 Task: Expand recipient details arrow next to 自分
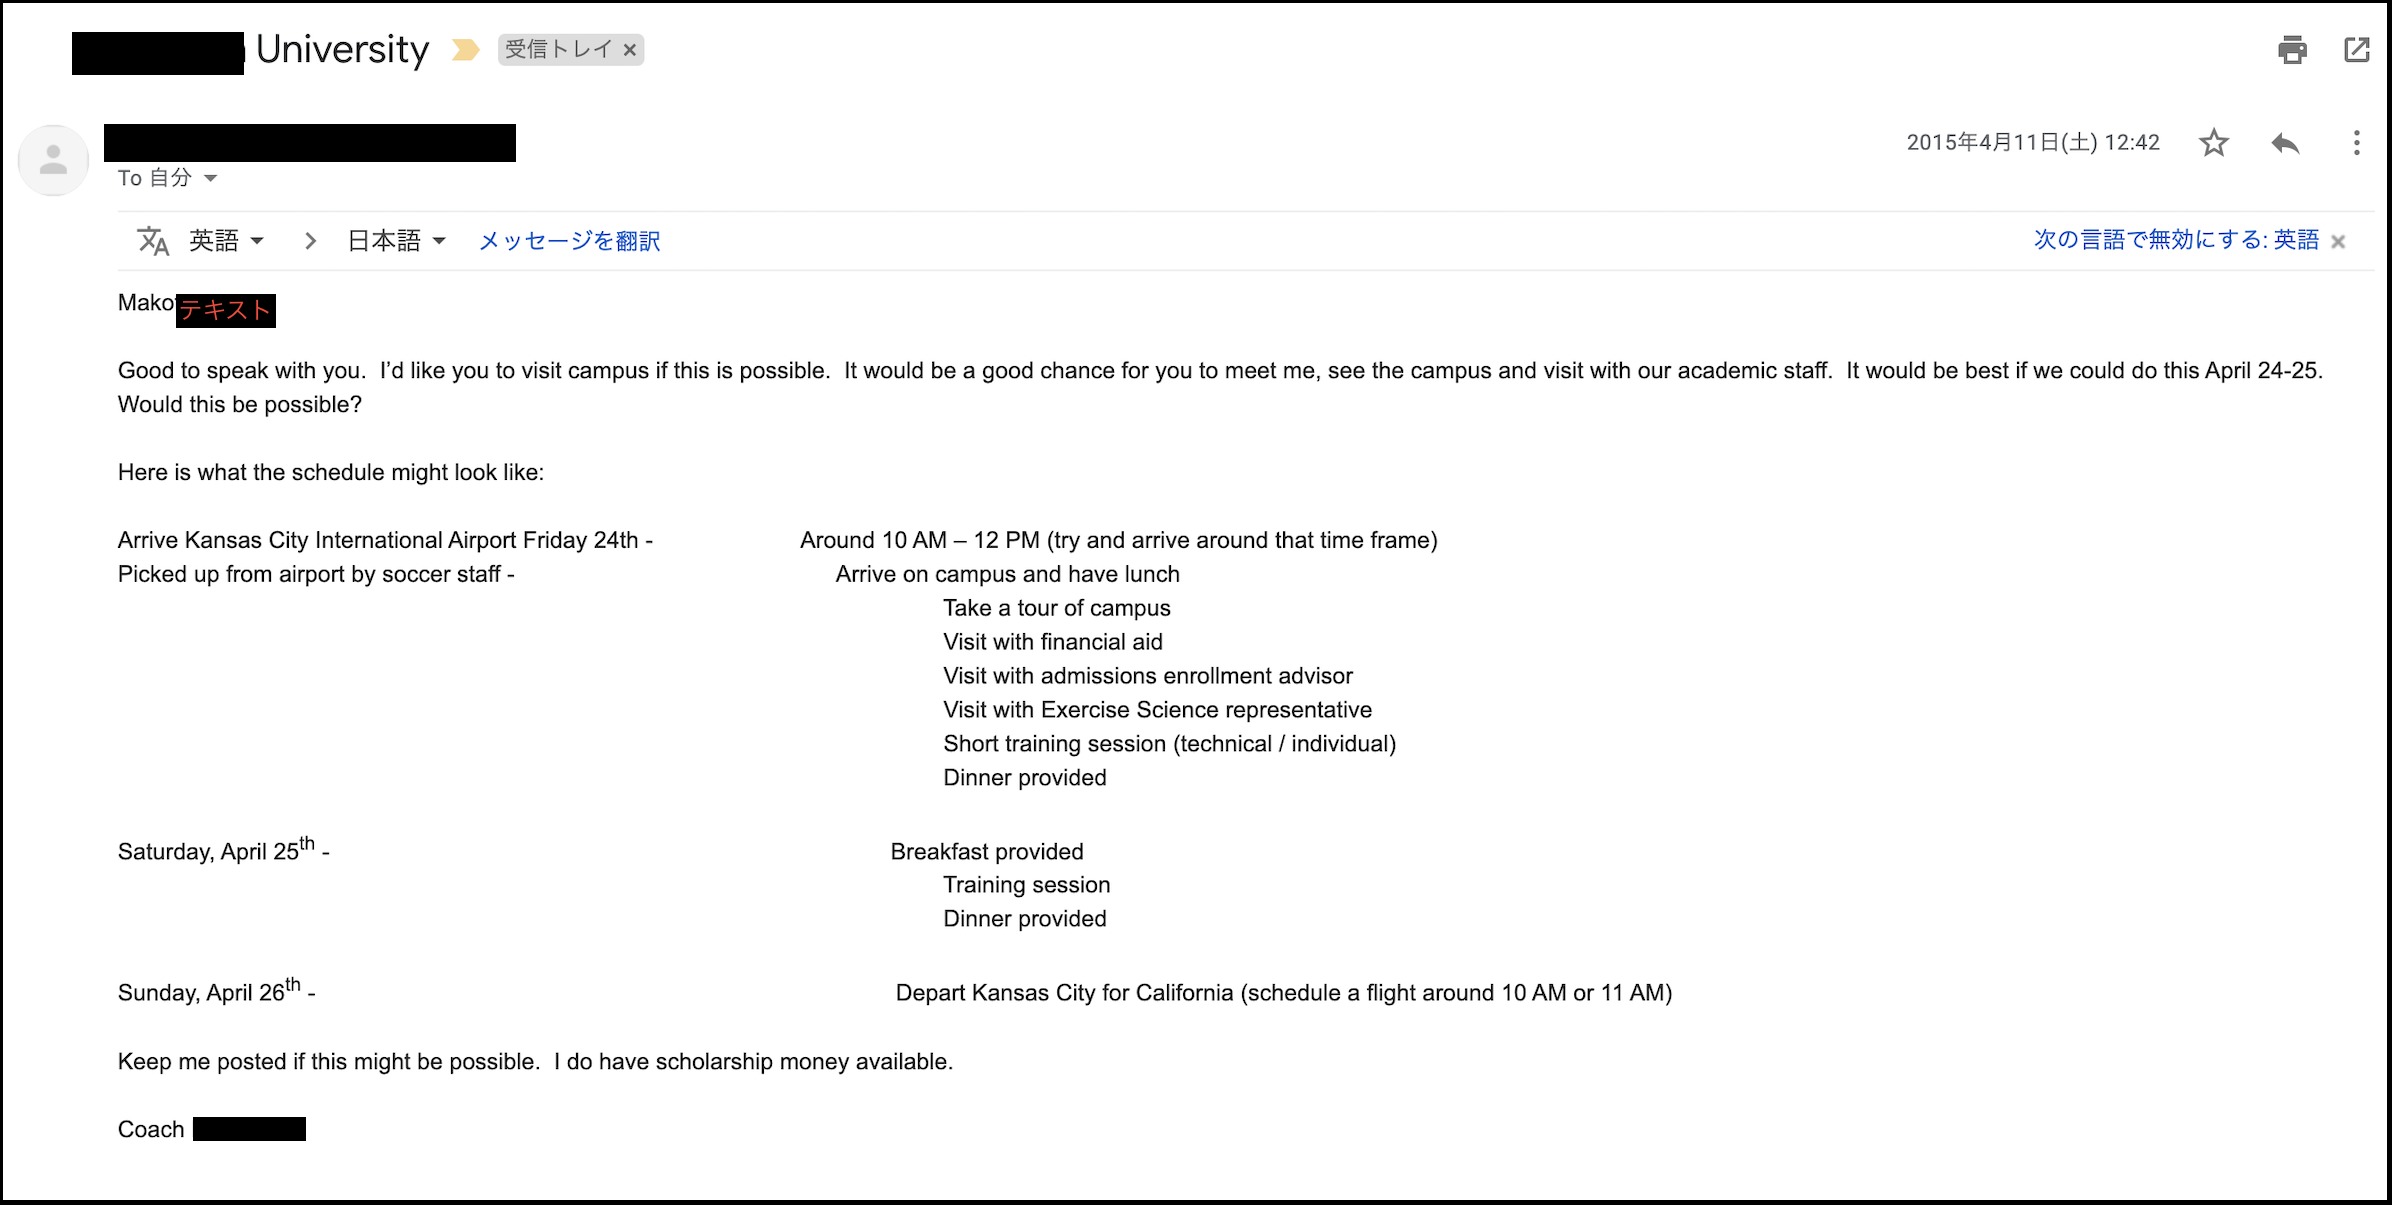click(211, 178)
